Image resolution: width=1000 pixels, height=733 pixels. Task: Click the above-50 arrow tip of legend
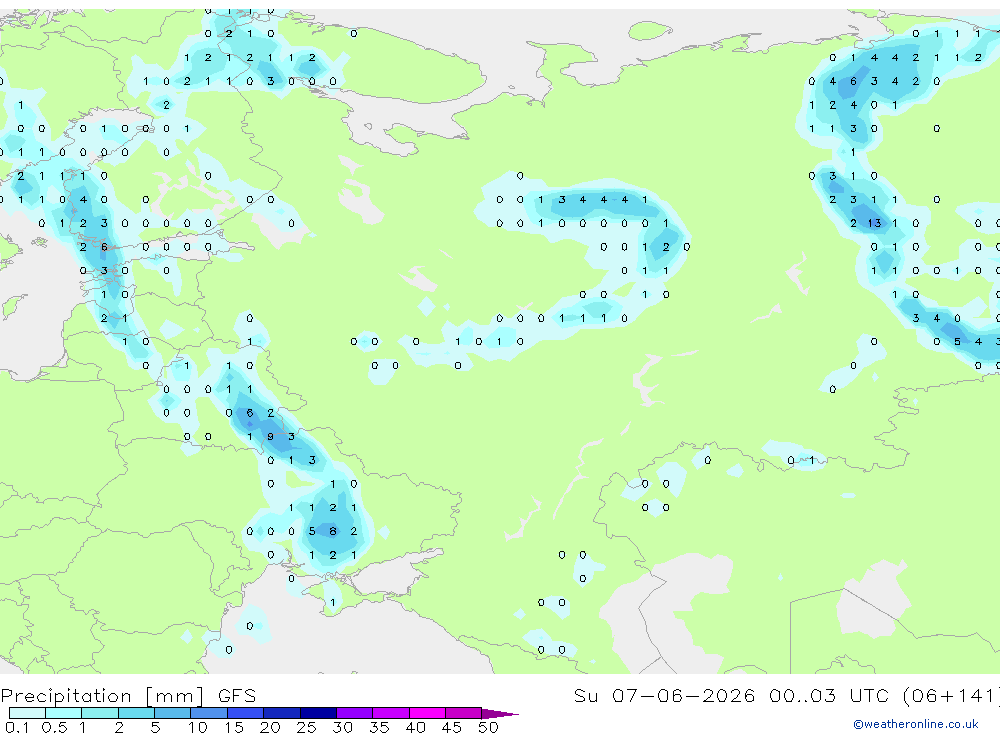500,713
